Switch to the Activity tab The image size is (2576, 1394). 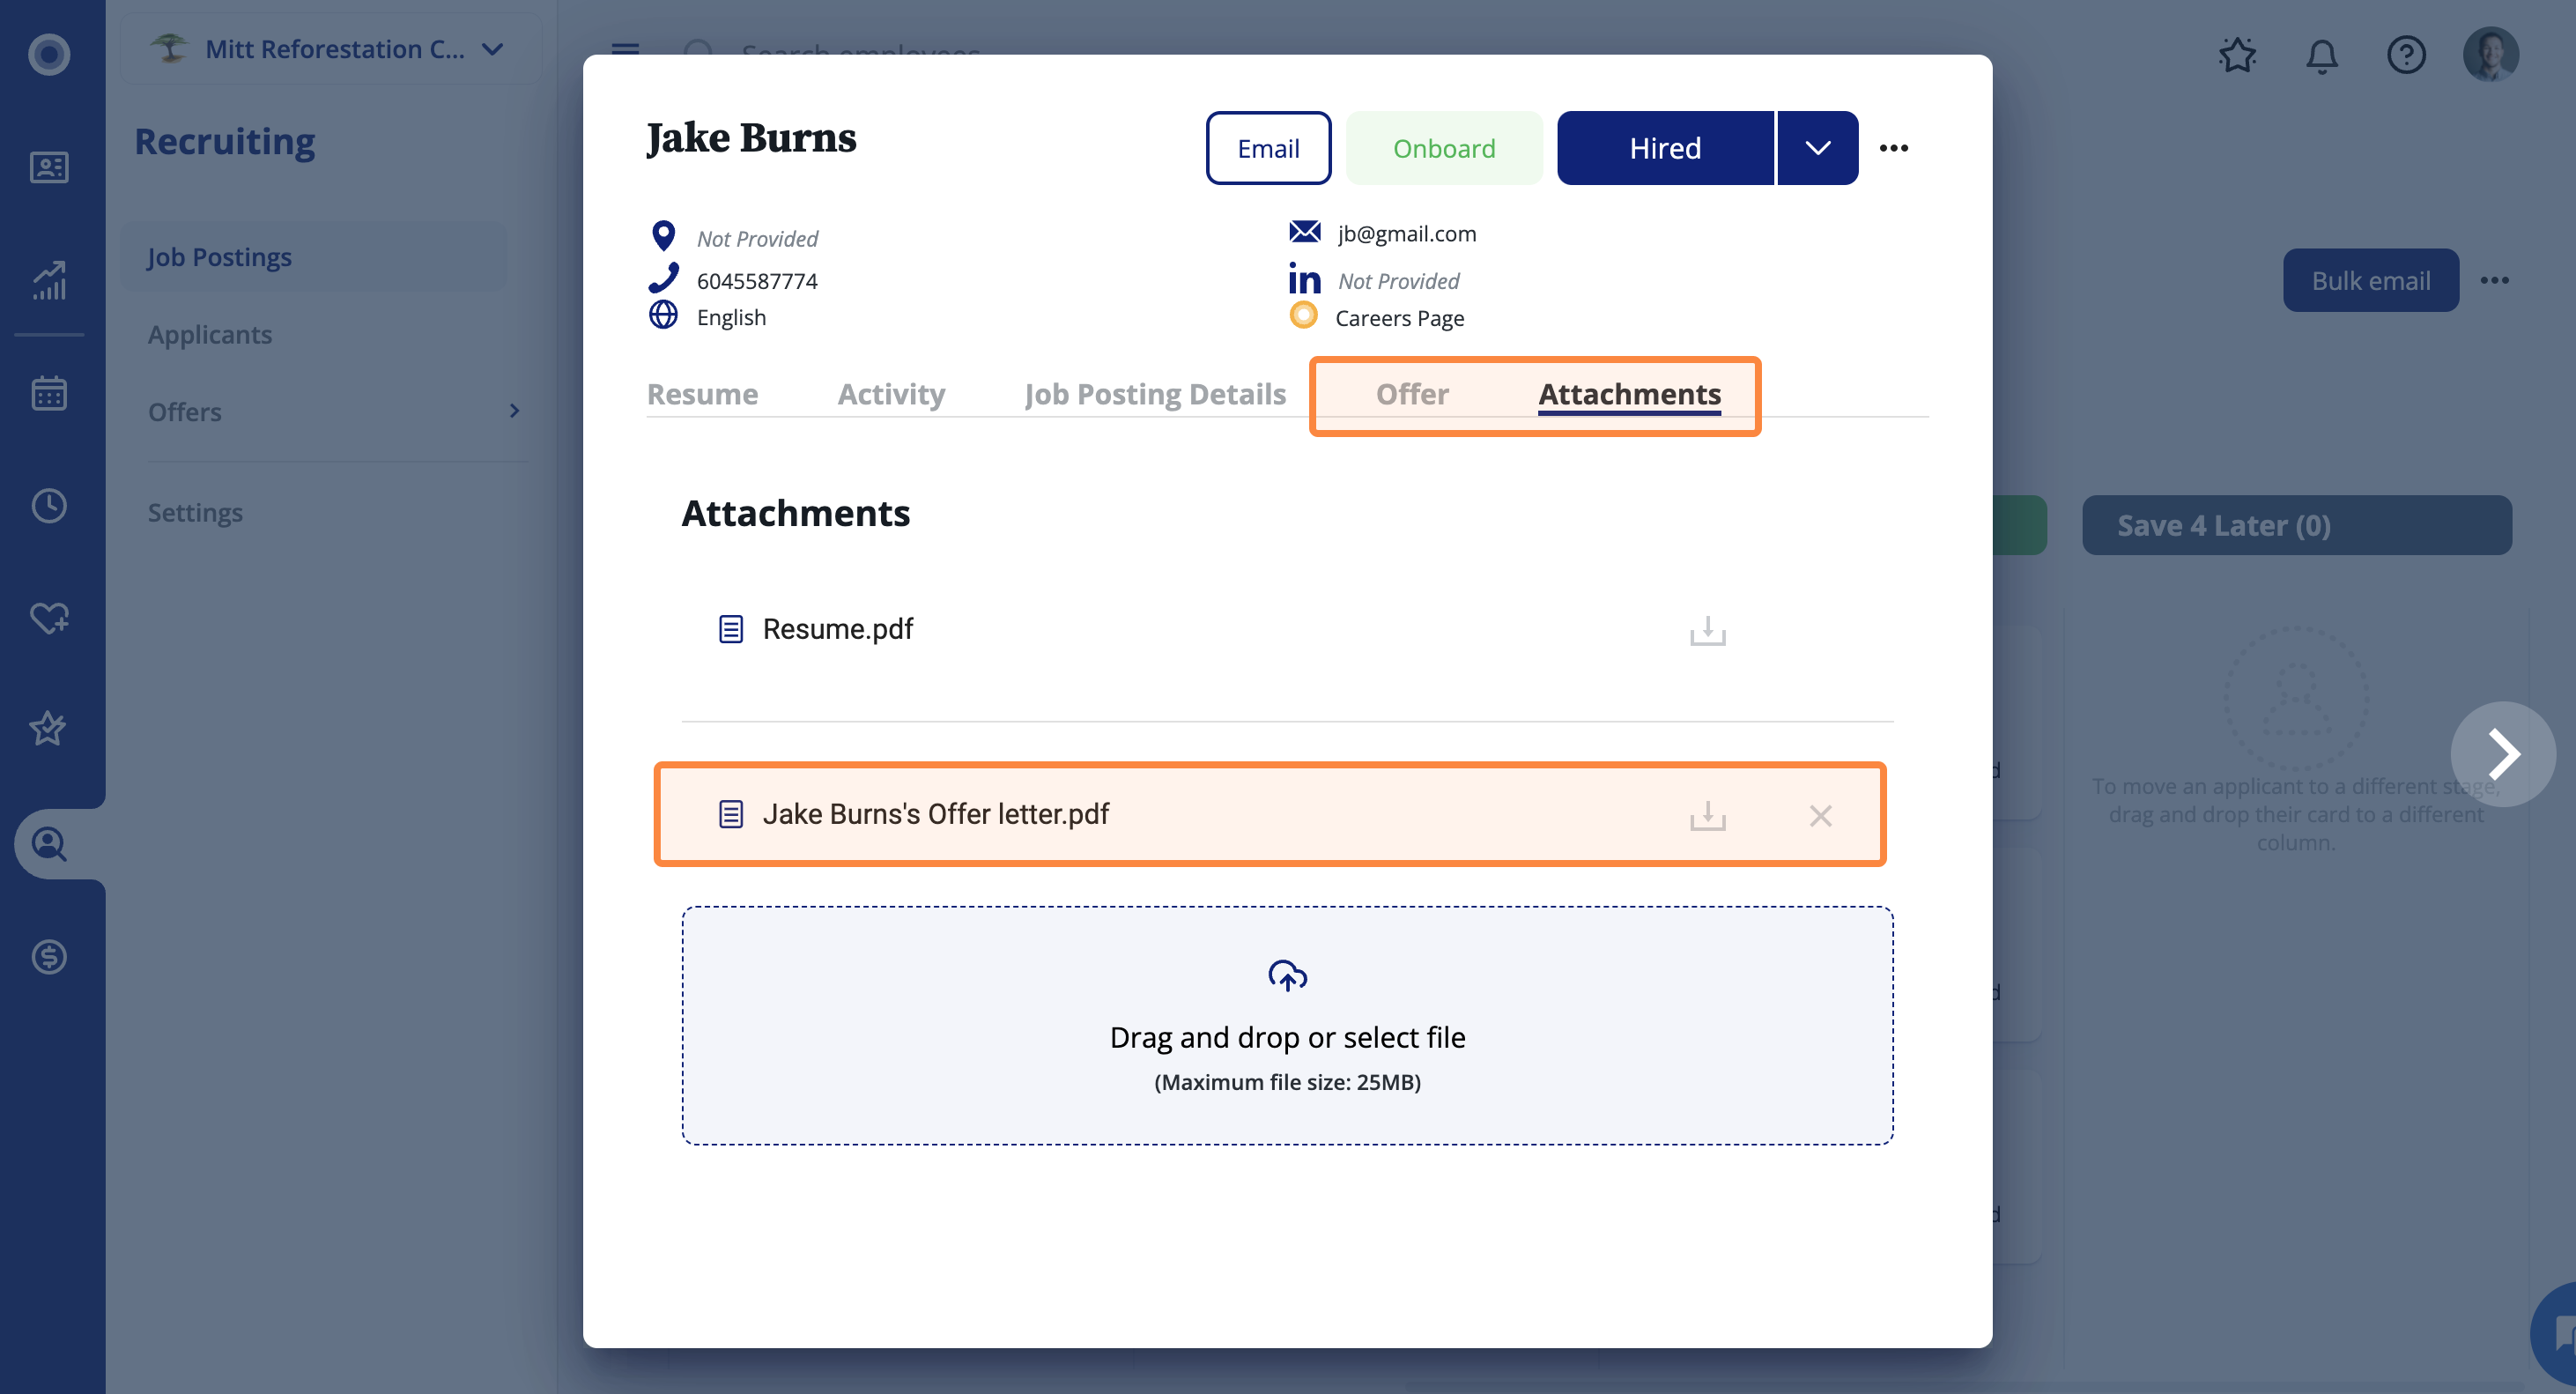[891, 394]
